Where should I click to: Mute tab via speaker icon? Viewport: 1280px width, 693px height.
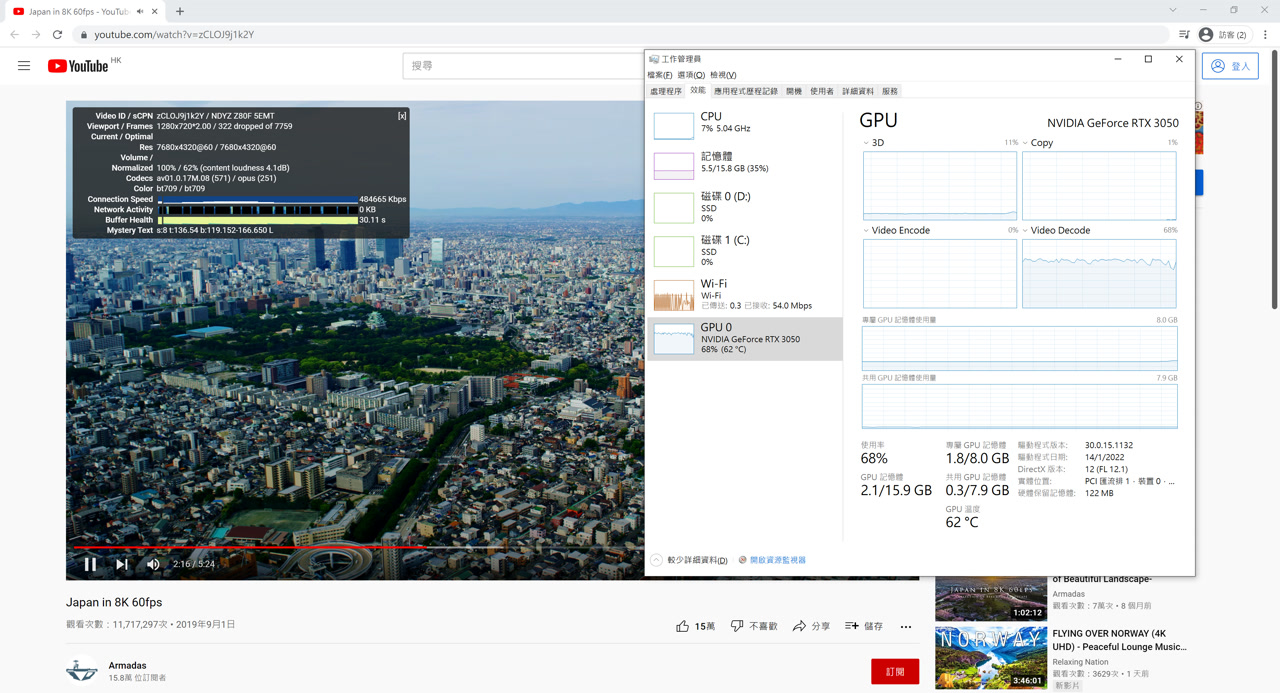click(x=140, y=11)
